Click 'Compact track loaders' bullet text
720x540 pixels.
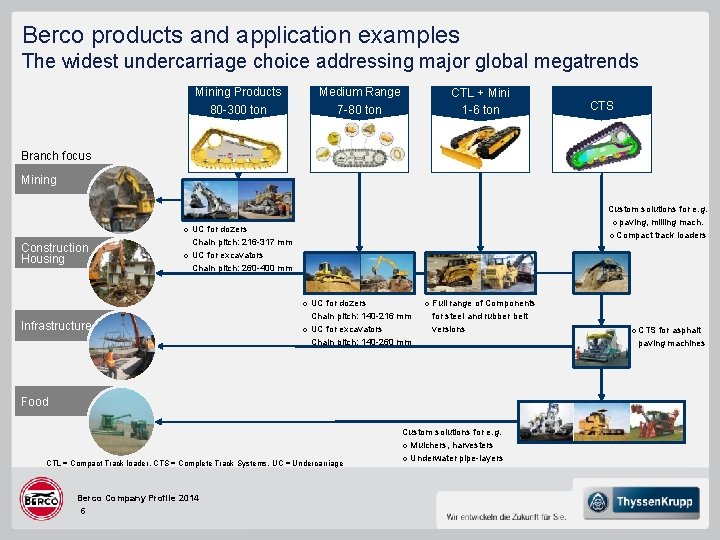pyautogui.click(x=661, y=235)
